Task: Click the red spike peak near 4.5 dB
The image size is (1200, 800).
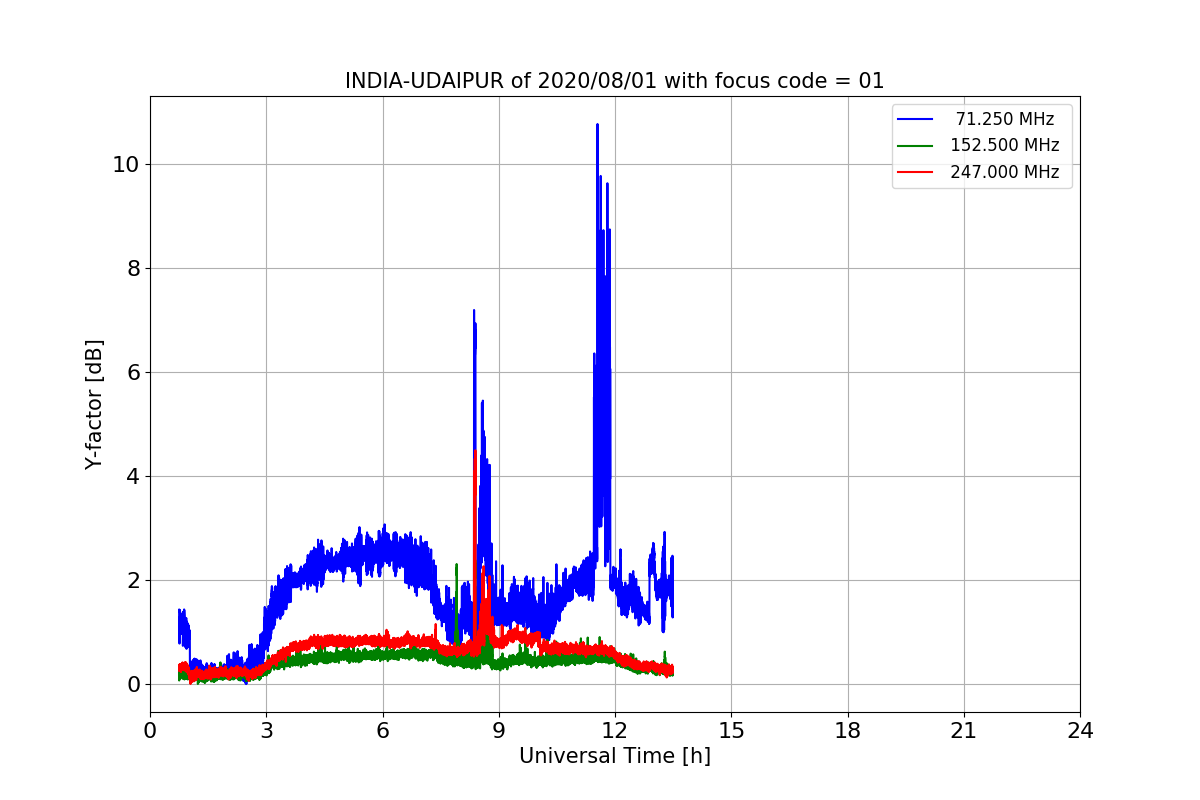Action: click(x=475, y=452)
